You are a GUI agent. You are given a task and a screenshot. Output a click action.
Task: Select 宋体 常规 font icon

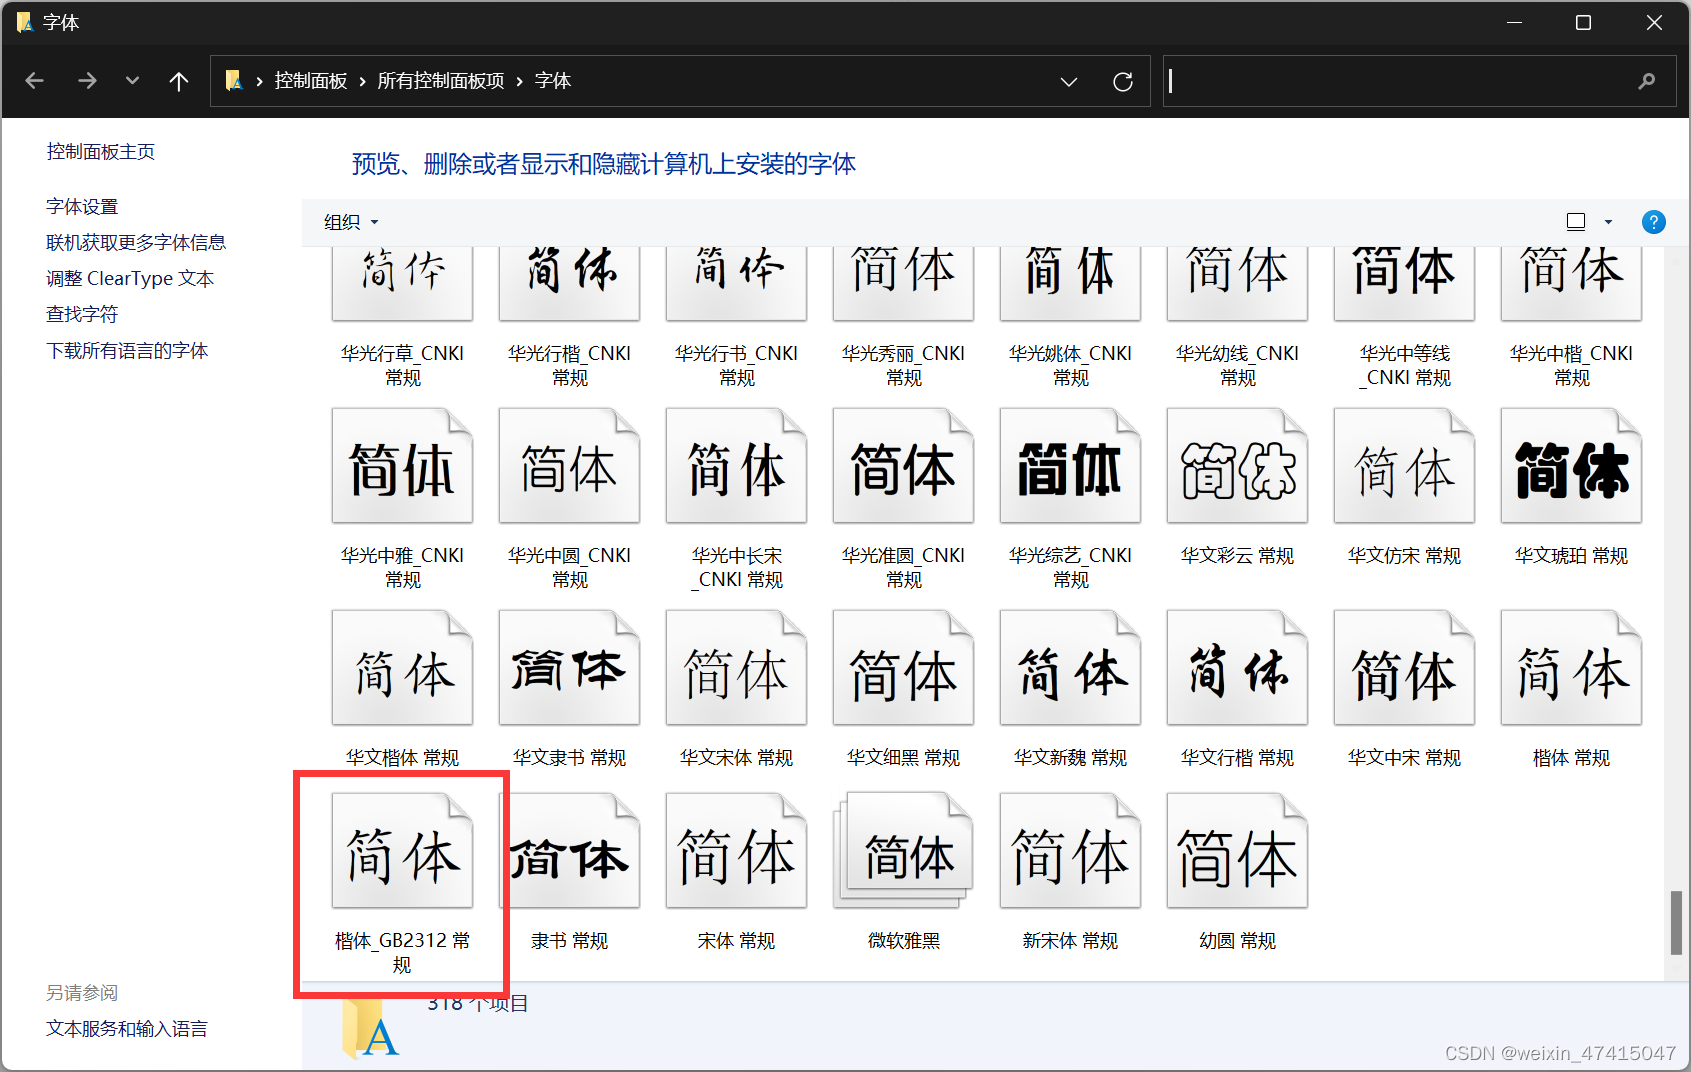[737, 851]
